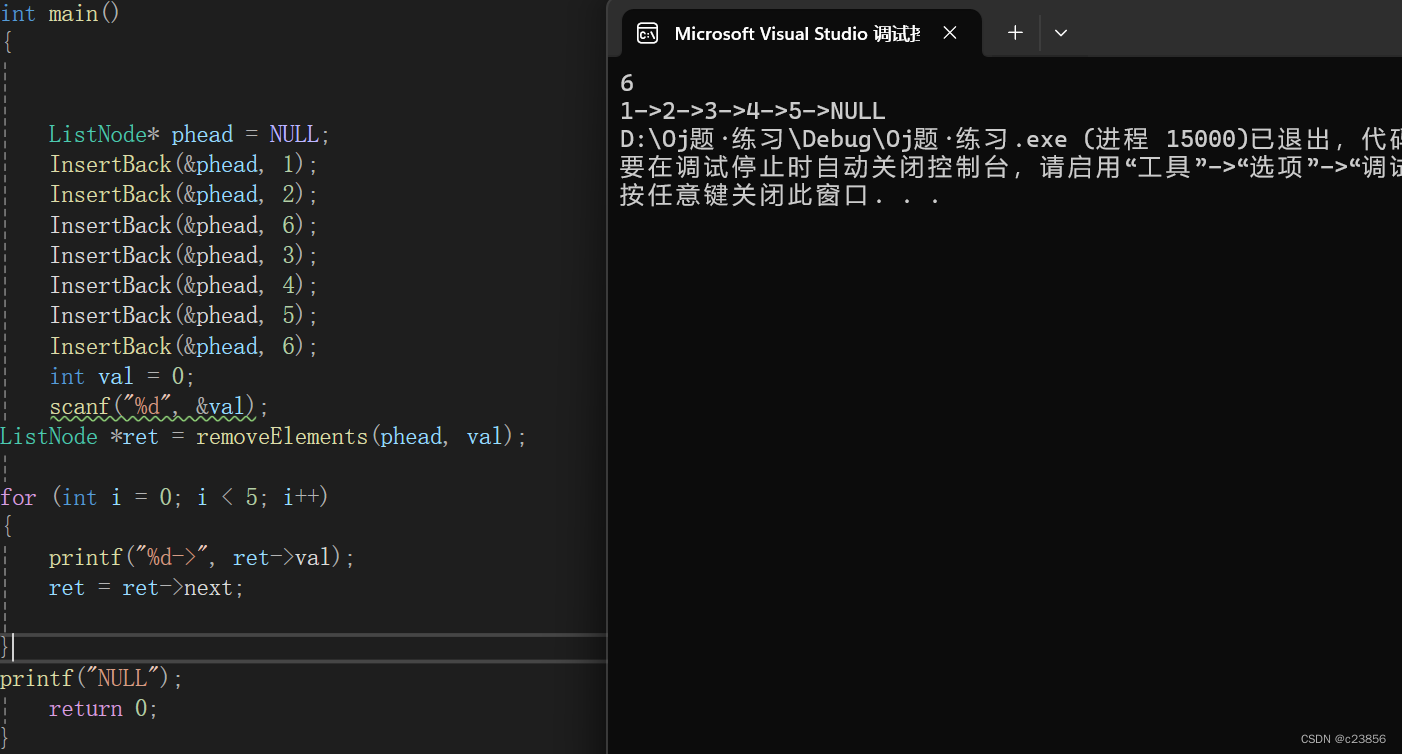Click the console input line showing 6
Viewport: 1402px width, 754px height.
click(627, 83)
